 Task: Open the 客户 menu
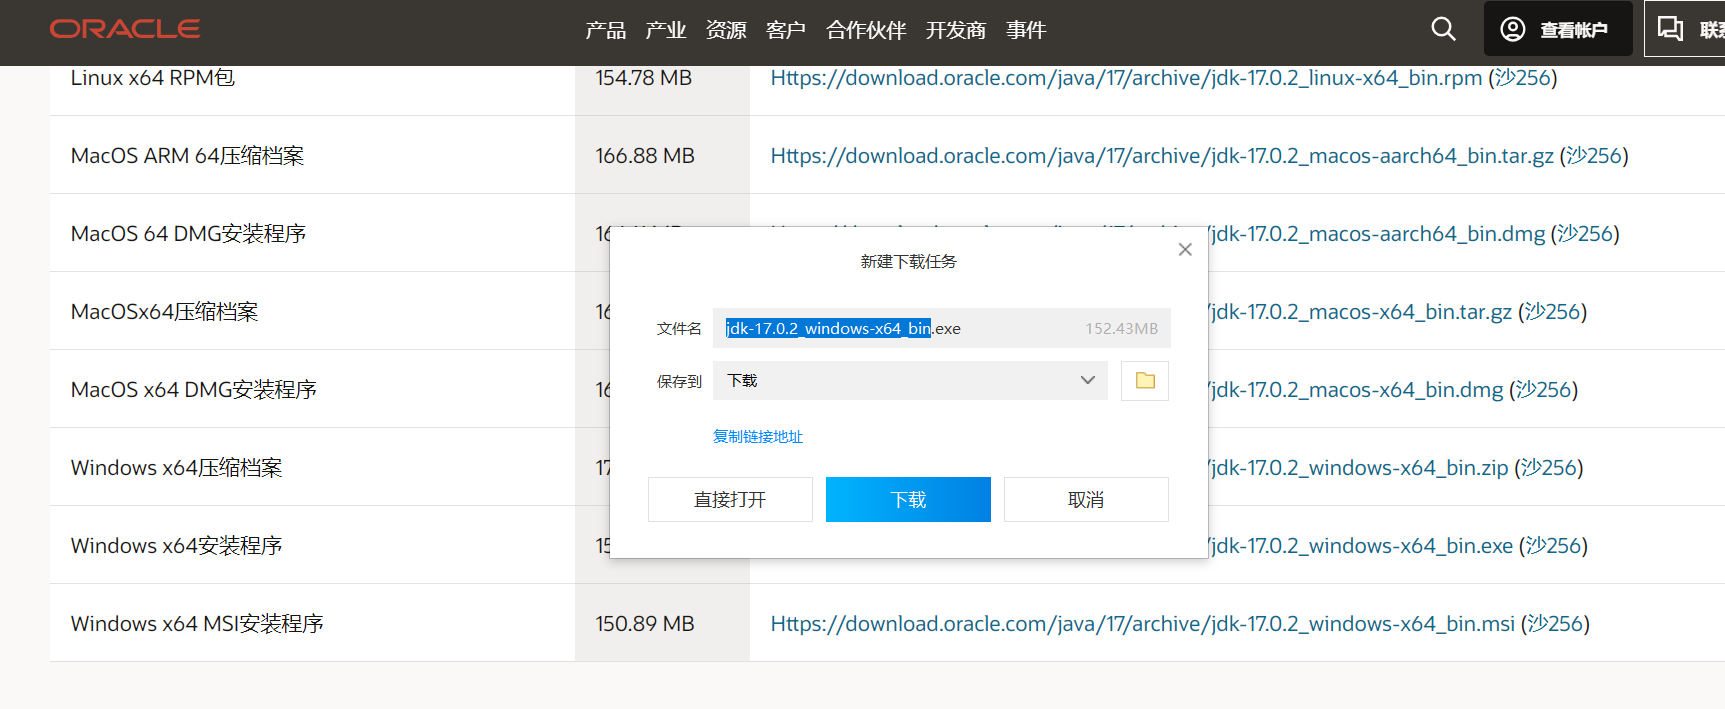pyautogui.click(x=786, y=30)
